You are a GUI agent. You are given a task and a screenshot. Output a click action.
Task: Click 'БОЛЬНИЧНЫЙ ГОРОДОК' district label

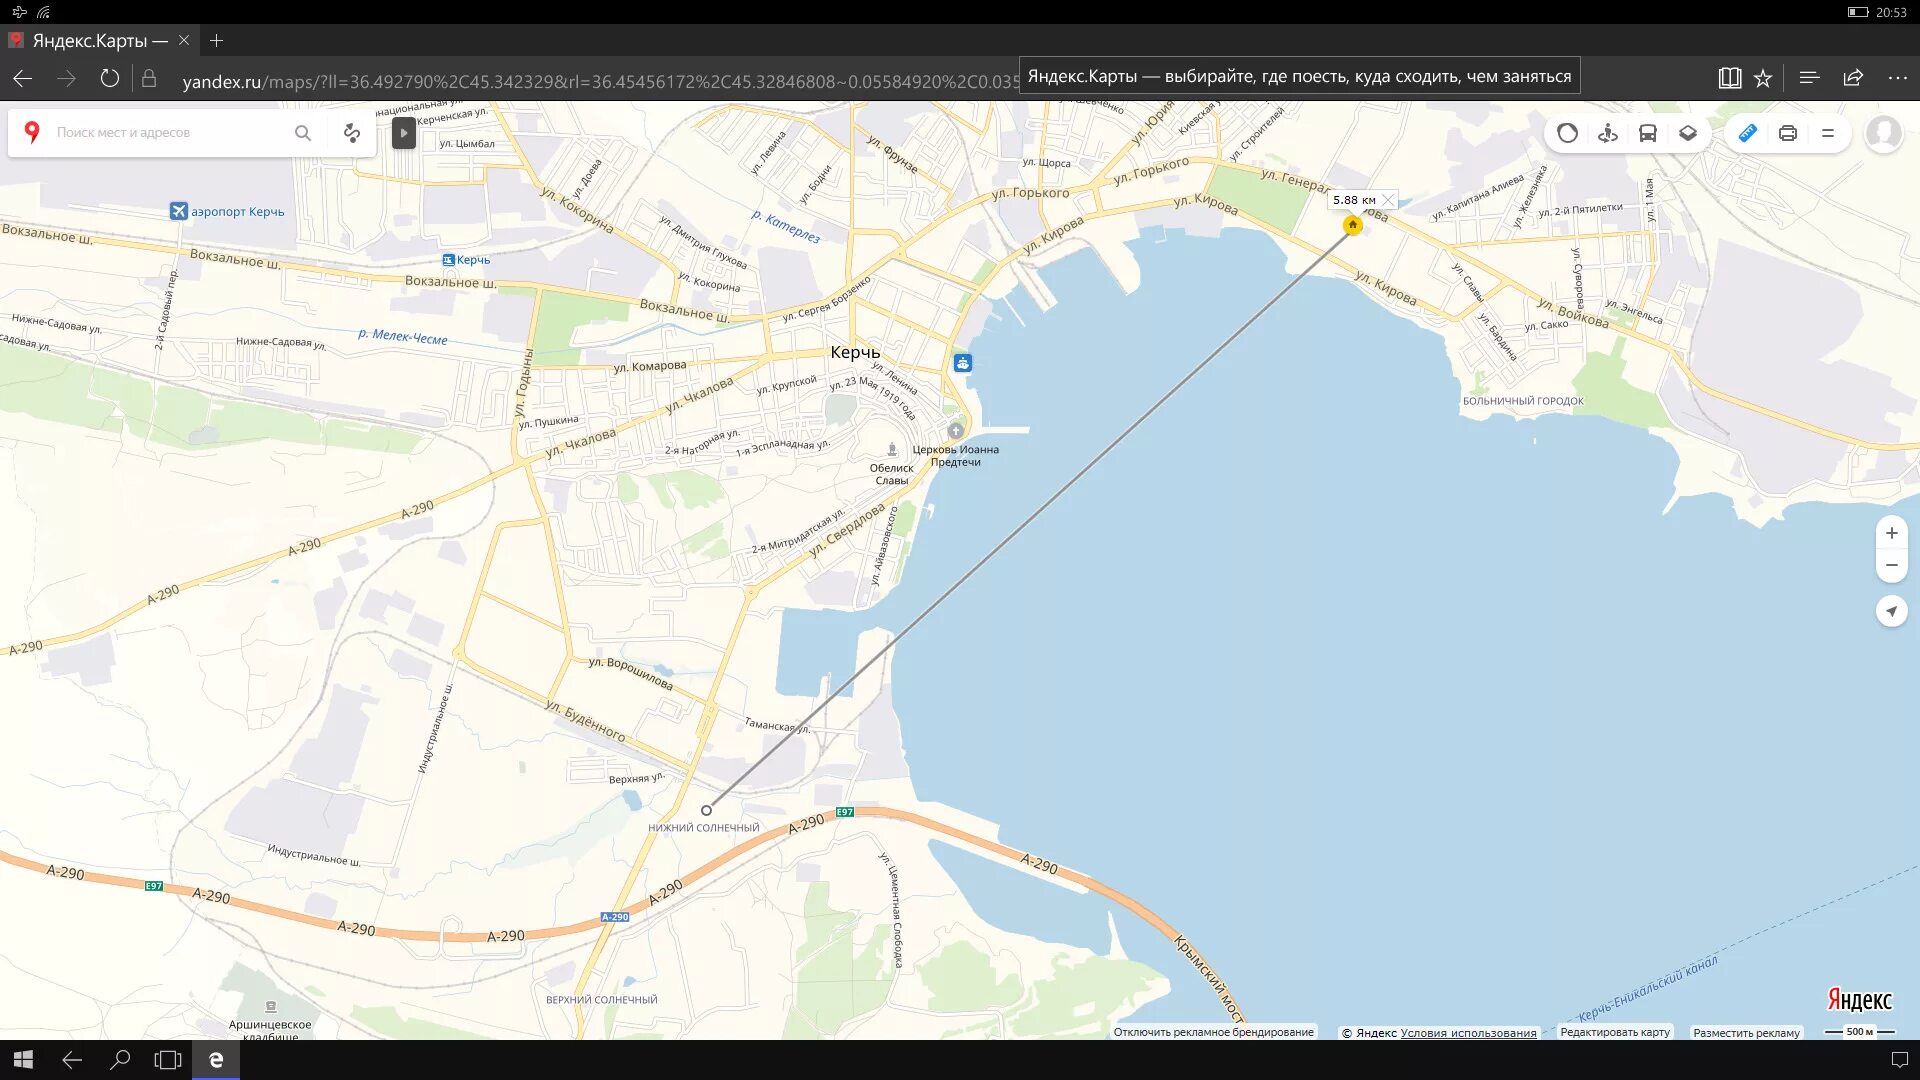pyautogui.click(x=1523, y=401)
